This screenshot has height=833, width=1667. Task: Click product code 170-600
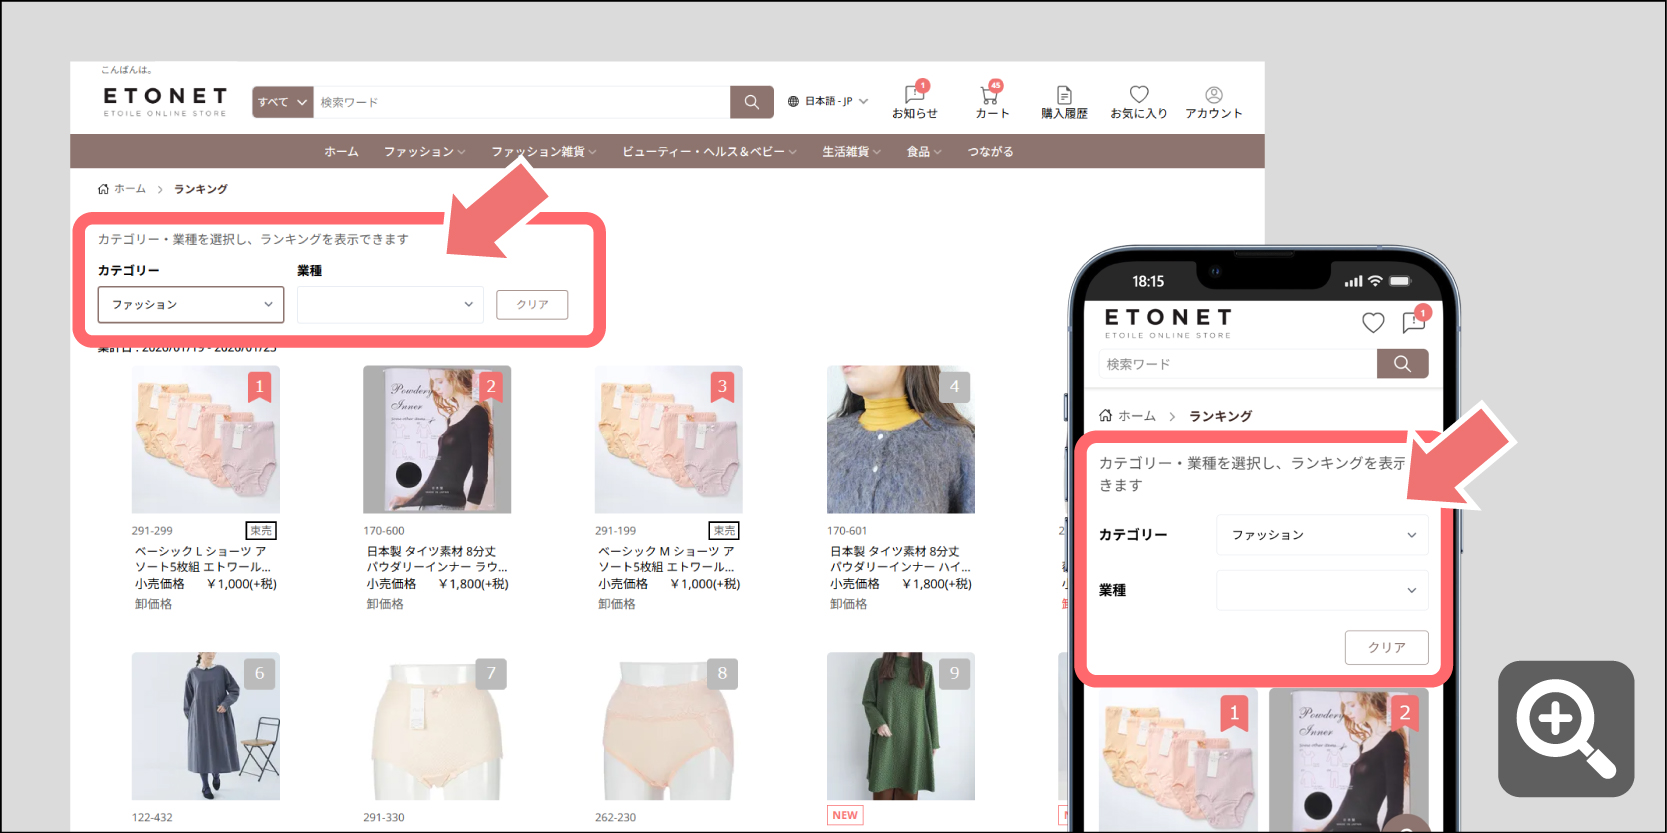click(x=384, y=531)
